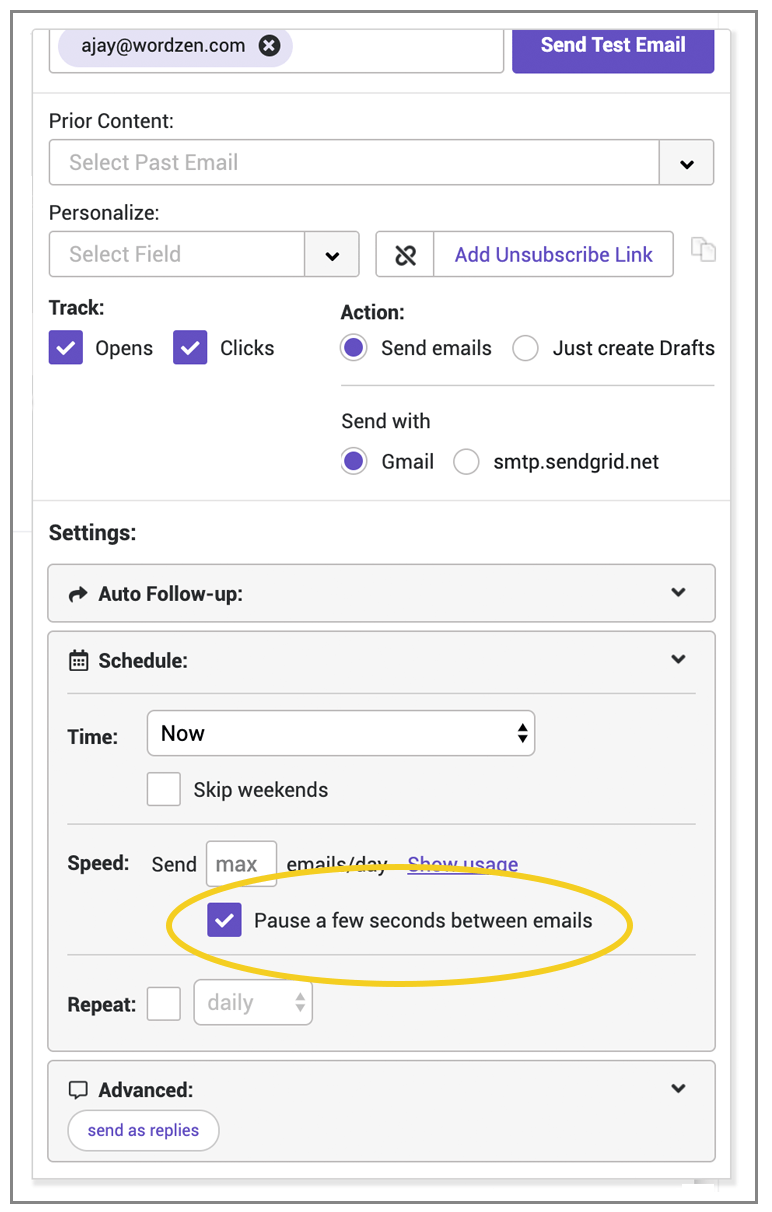
Task: Tick the Repeat checkbox
Action: click(164, 1003)
